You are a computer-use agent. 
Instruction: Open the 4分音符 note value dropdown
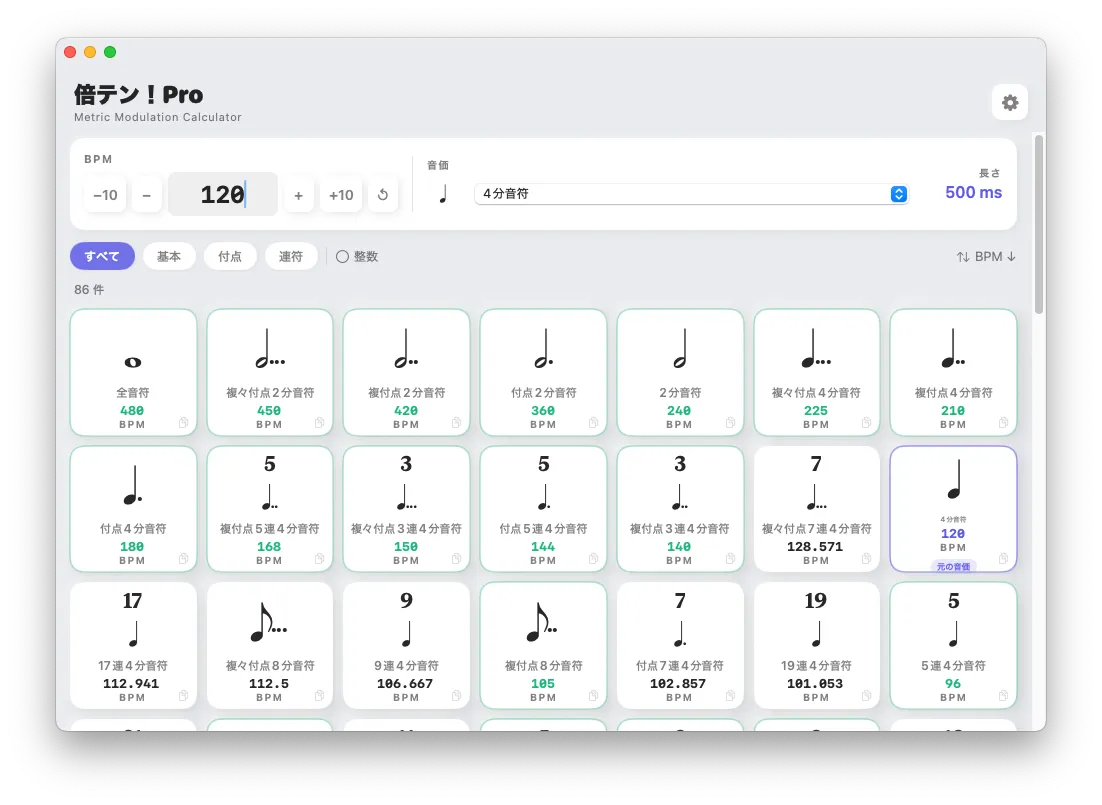coord(692,194)
